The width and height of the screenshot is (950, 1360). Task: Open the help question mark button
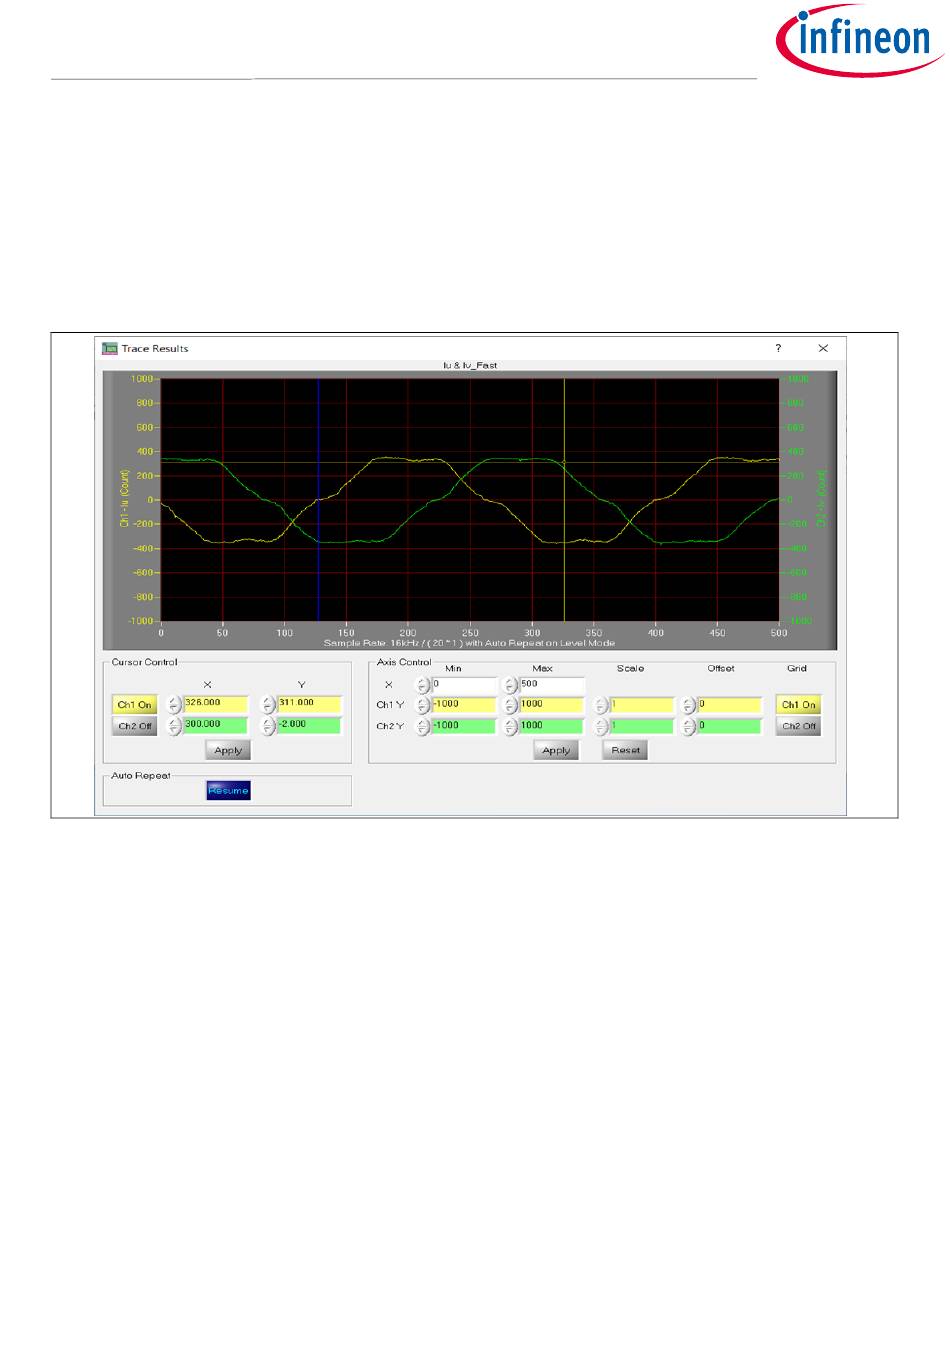click(778, 348)
